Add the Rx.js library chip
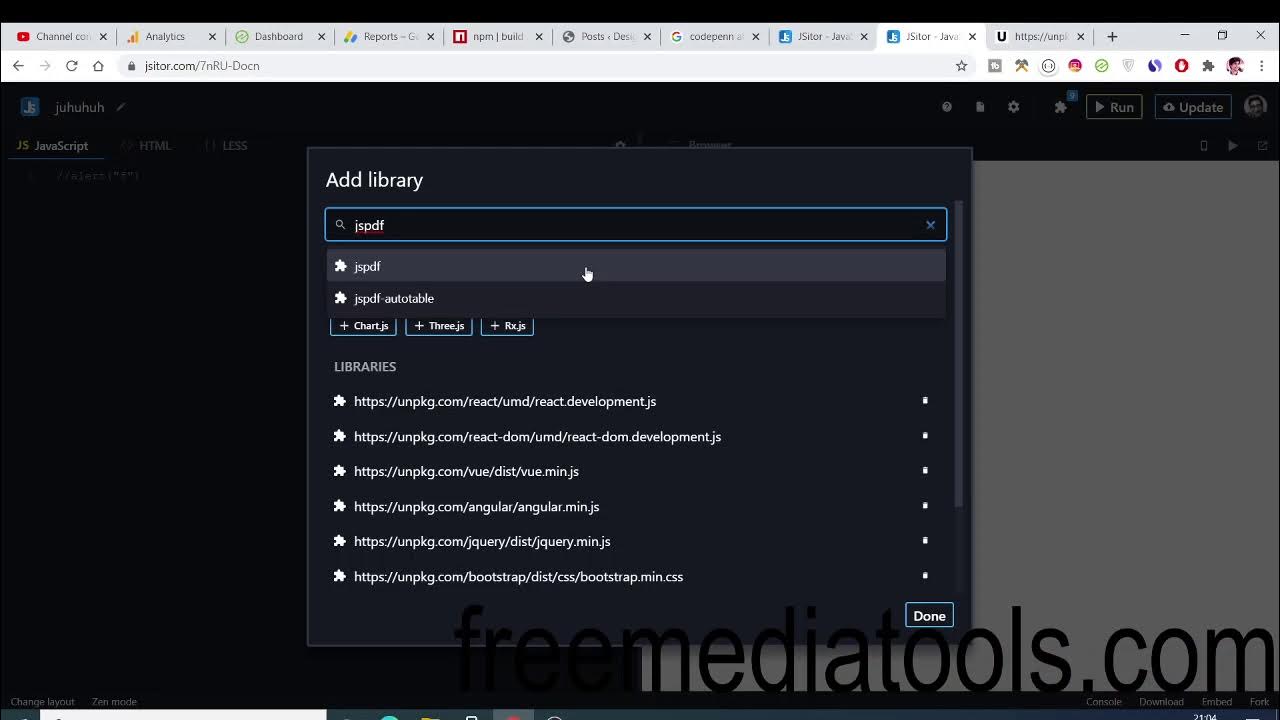1280x720 pixels. pos(507,326)
